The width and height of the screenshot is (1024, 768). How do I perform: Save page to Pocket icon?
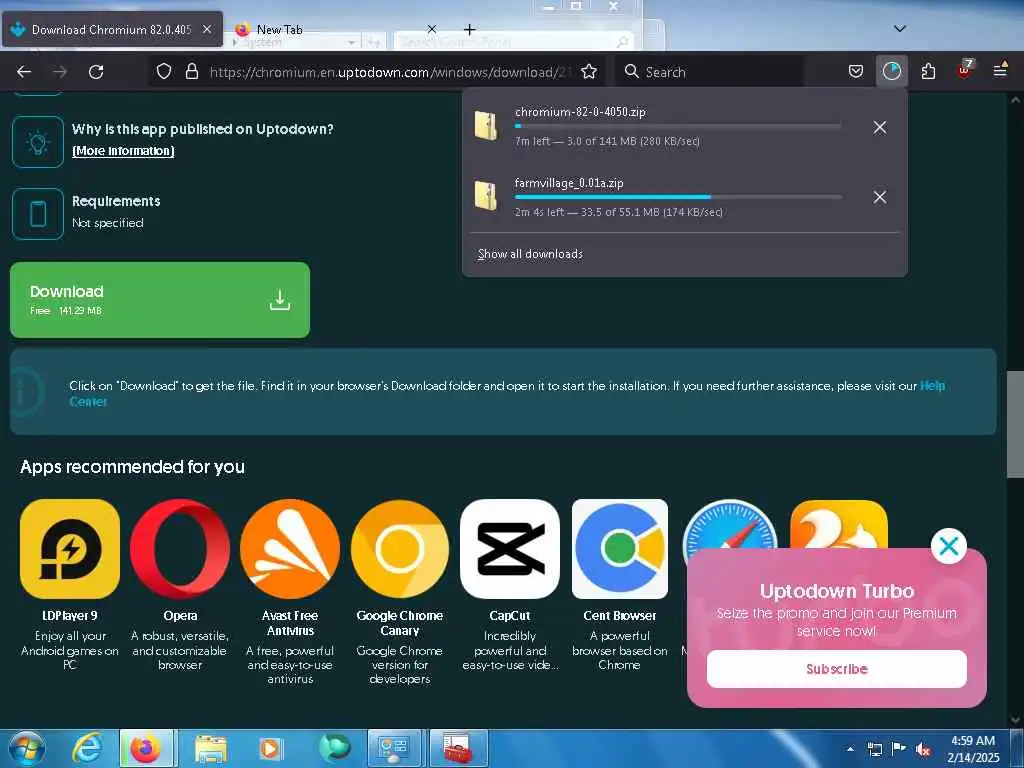pos(856,71)
